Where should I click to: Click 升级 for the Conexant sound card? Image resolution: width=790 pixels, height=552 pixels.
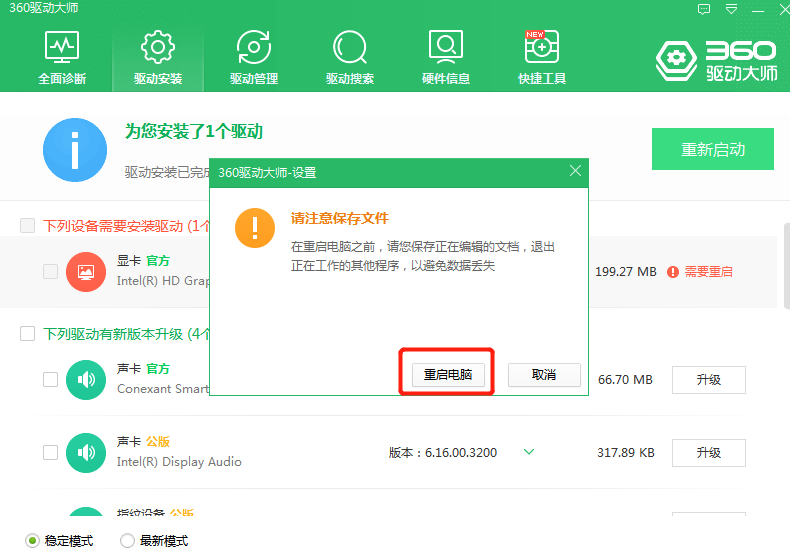pos(708,380)
